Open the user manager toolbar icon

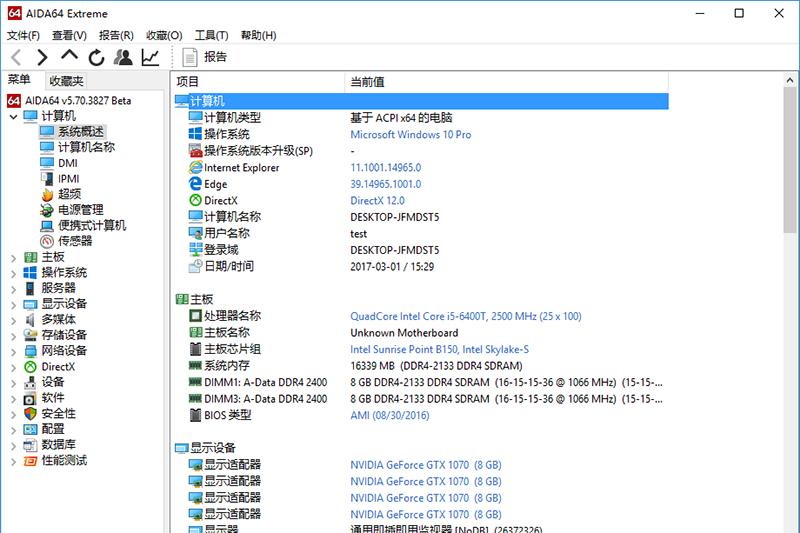(123, 57)
